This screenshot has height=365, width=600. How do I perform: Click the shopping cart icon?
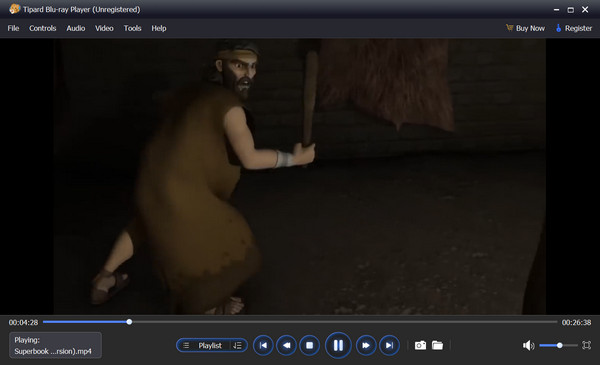click(509, 28)
